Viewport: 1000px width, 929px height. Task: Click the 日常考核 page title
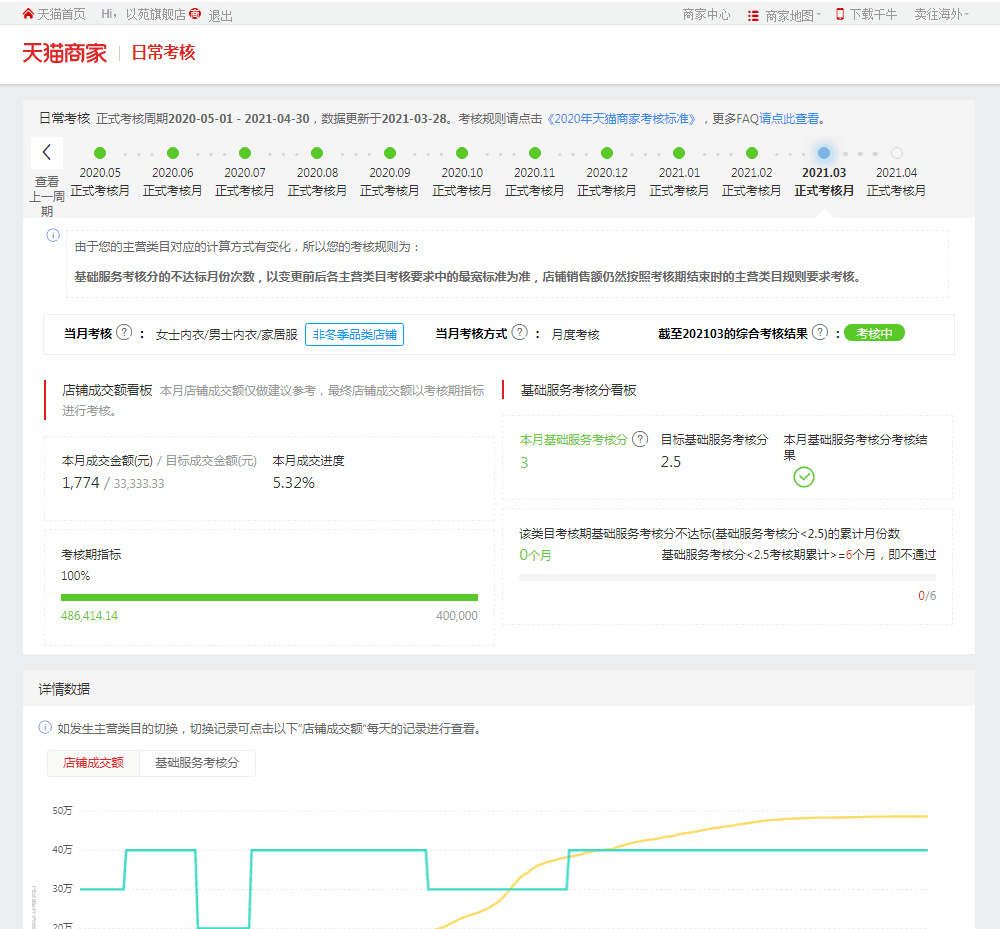(163, 53)
